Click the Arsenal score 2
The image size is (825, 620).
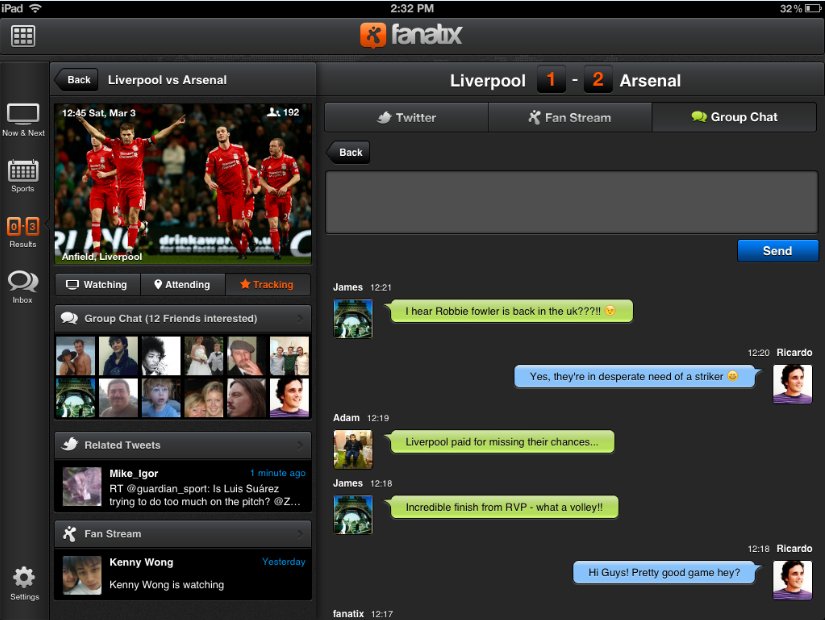coord(598,79)
